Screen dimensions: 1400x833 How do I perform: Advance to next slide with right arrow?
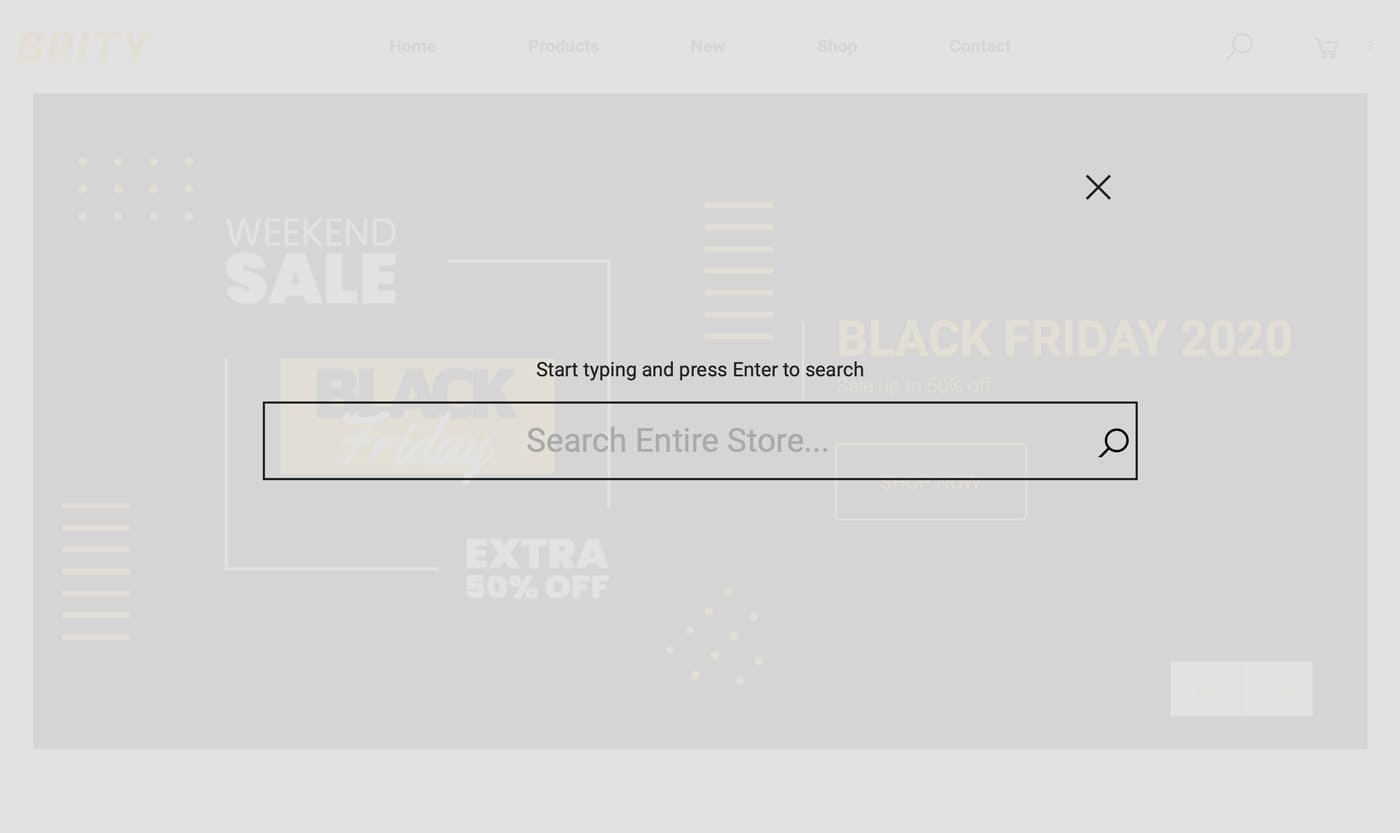pyautogui.click(x=1278, y=689)
